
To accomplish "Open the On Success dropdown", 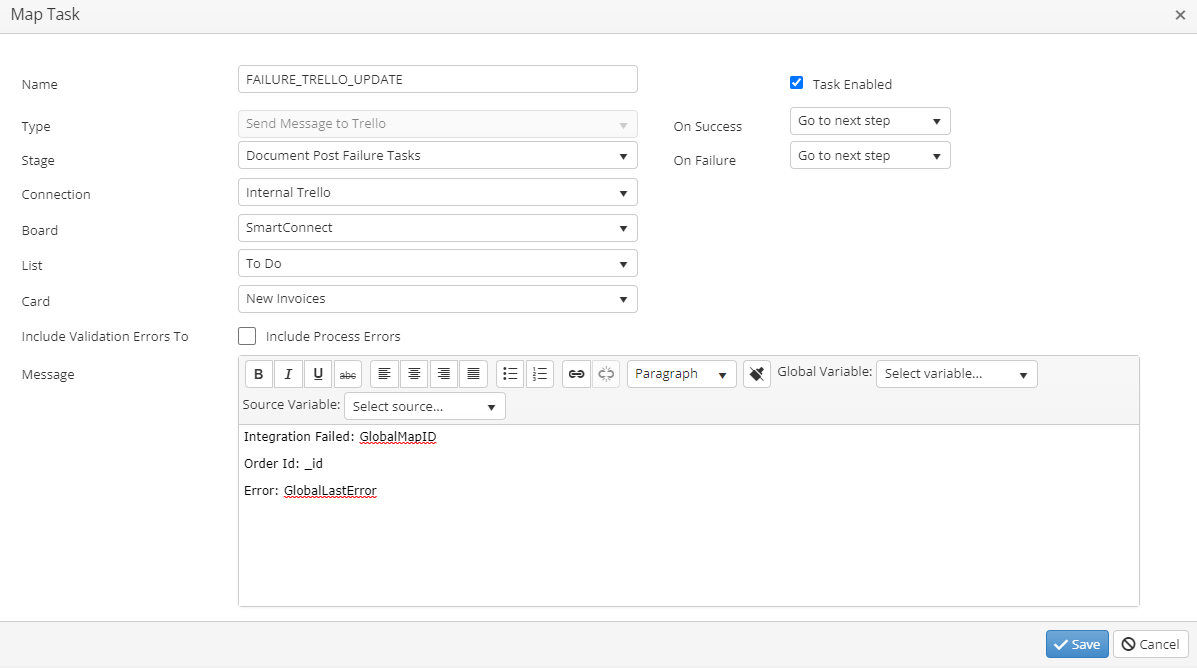I will (x=870, y=121).
